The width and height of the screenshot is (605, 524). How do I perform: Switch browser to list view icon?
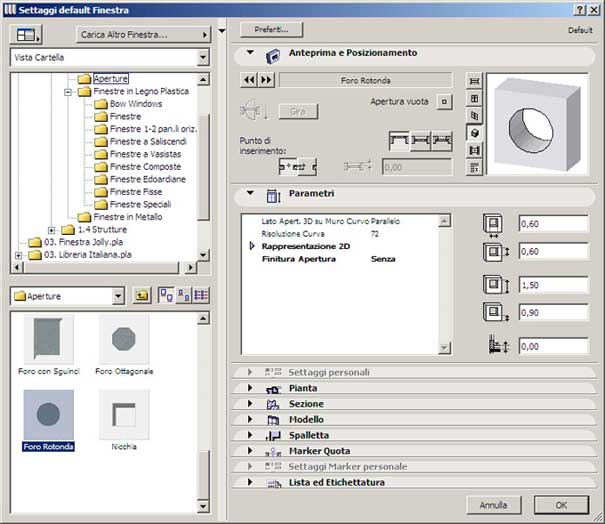202,296
